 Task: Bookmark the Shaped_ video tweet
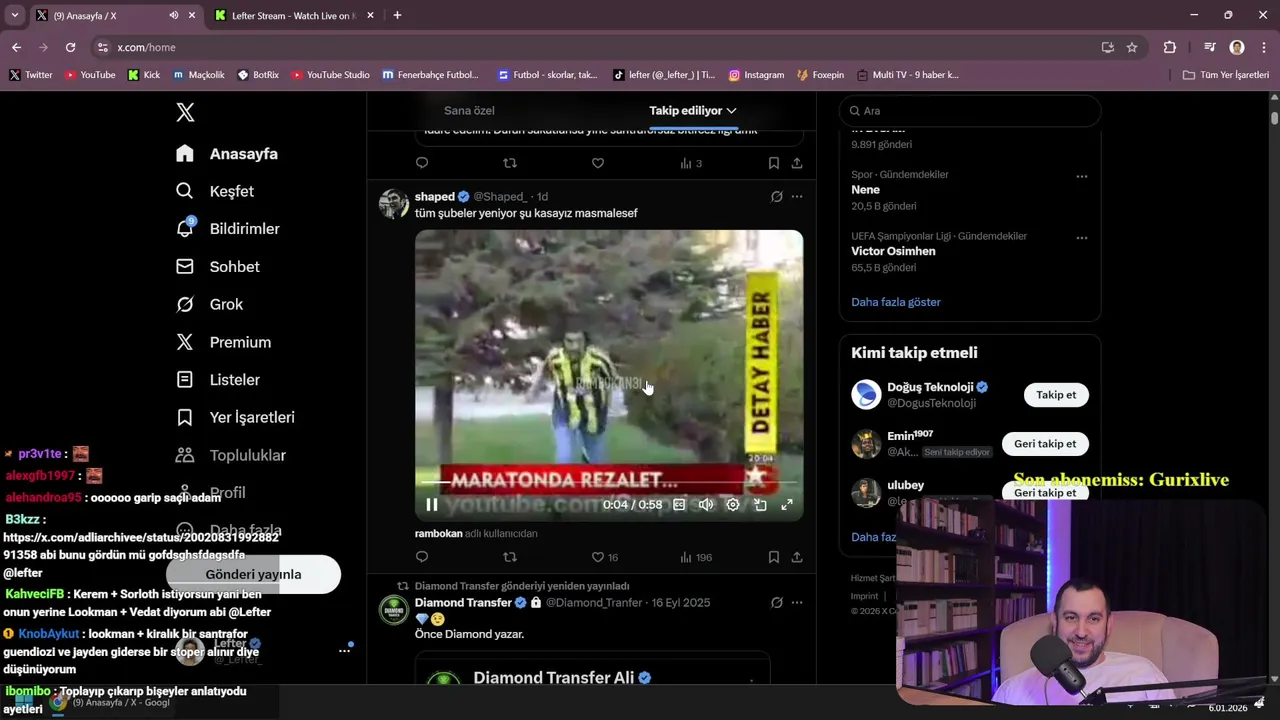pyautogui.click(x=773, y=557)
